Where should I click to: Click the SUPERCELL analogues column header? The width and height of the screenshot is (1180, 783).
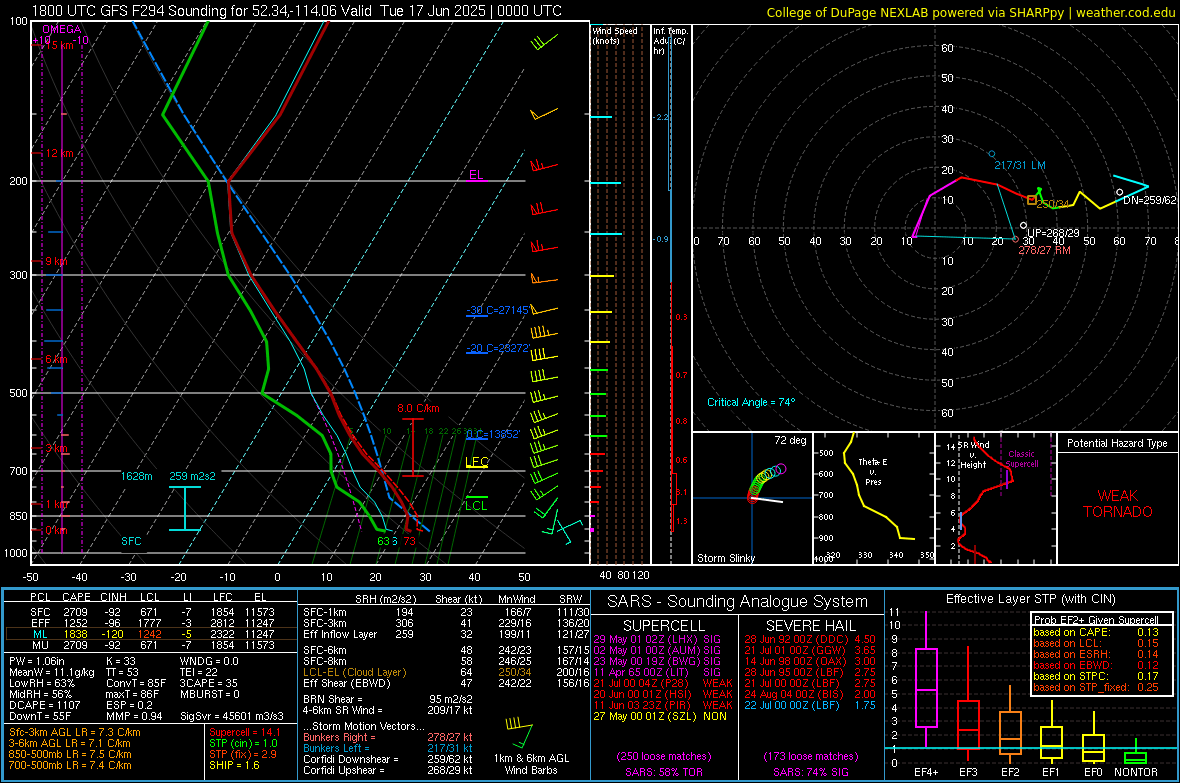pyautogui.click(x=664, y=626)
